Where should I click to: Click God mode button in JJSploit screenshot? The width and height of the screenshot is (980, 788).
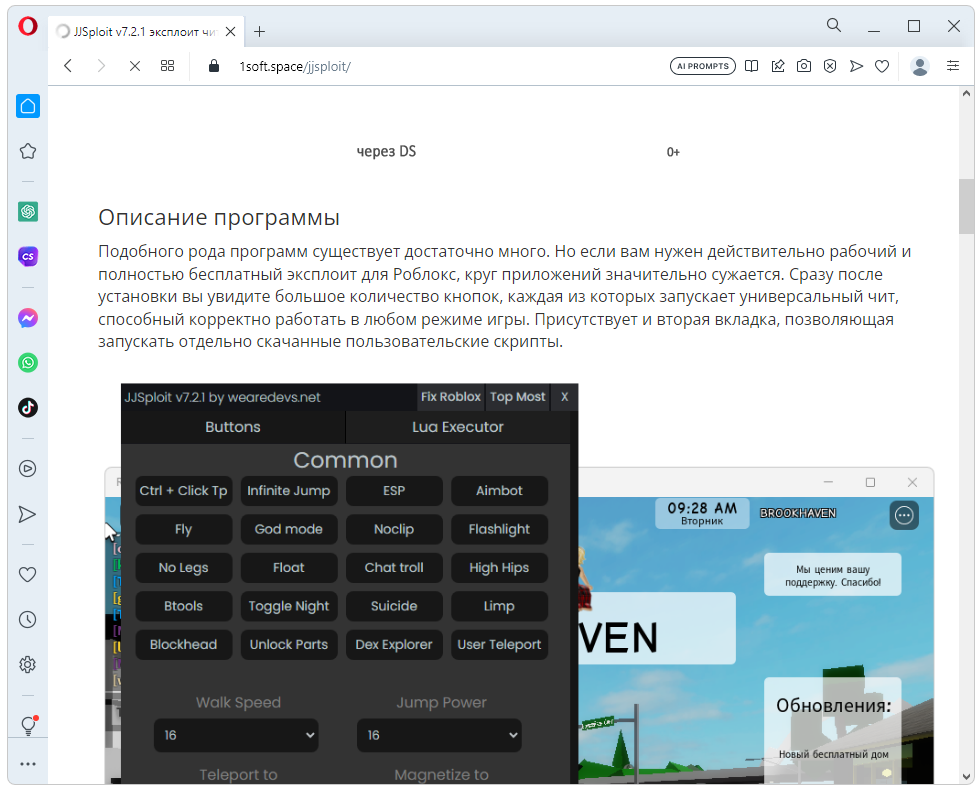(x=289, y=529)
